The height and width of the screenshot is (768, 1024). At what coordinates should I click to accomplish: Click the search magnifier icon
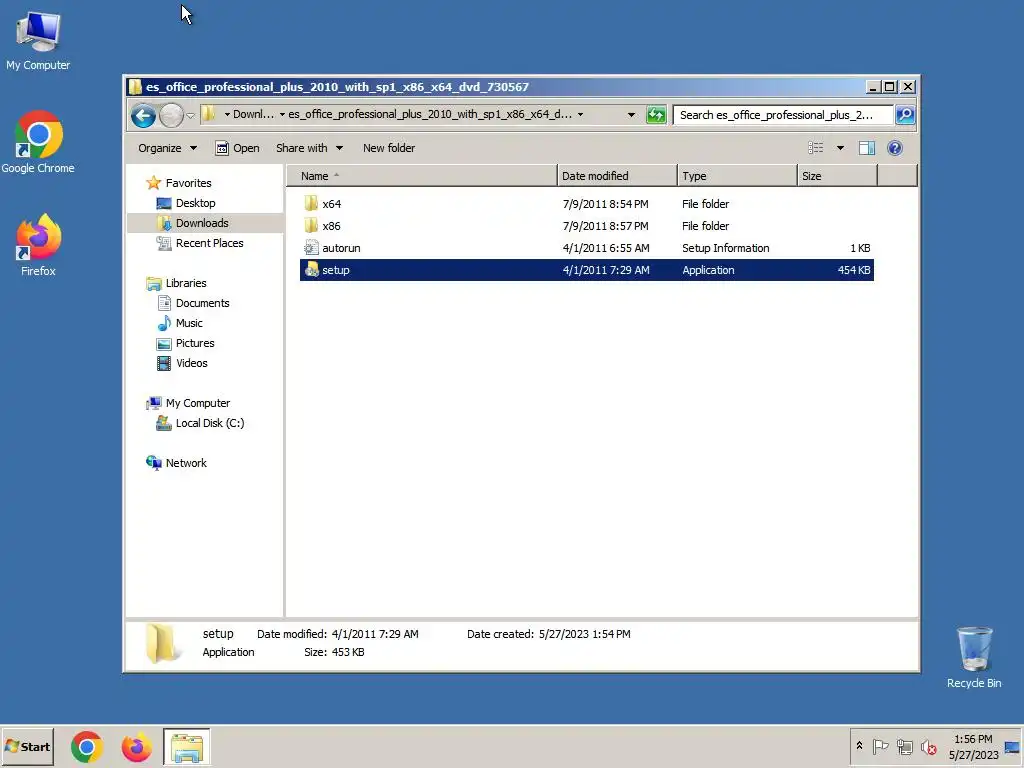904,115
